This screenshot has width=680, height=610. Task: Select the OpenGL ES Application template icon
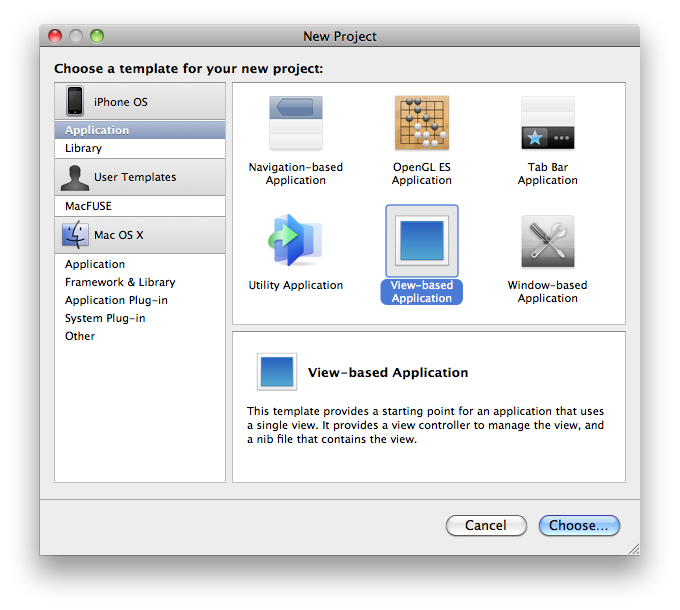coord(422,123)
